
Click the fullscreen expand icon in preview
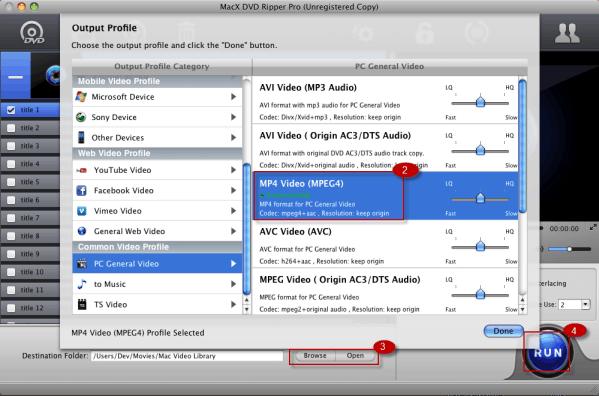click(593, 228)
